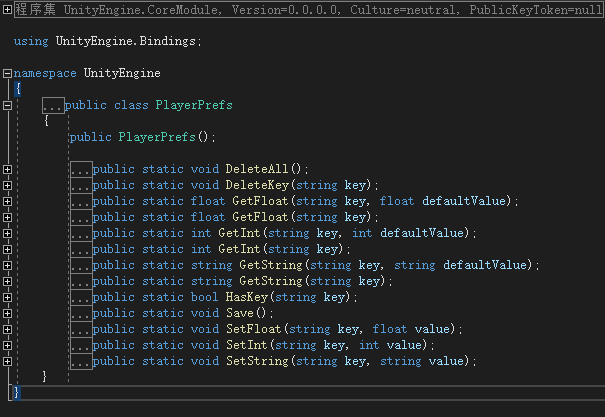Expand the collapsed assembly info region at top
The height and width of the screenshot is (417, 605).
click(7, 9)
